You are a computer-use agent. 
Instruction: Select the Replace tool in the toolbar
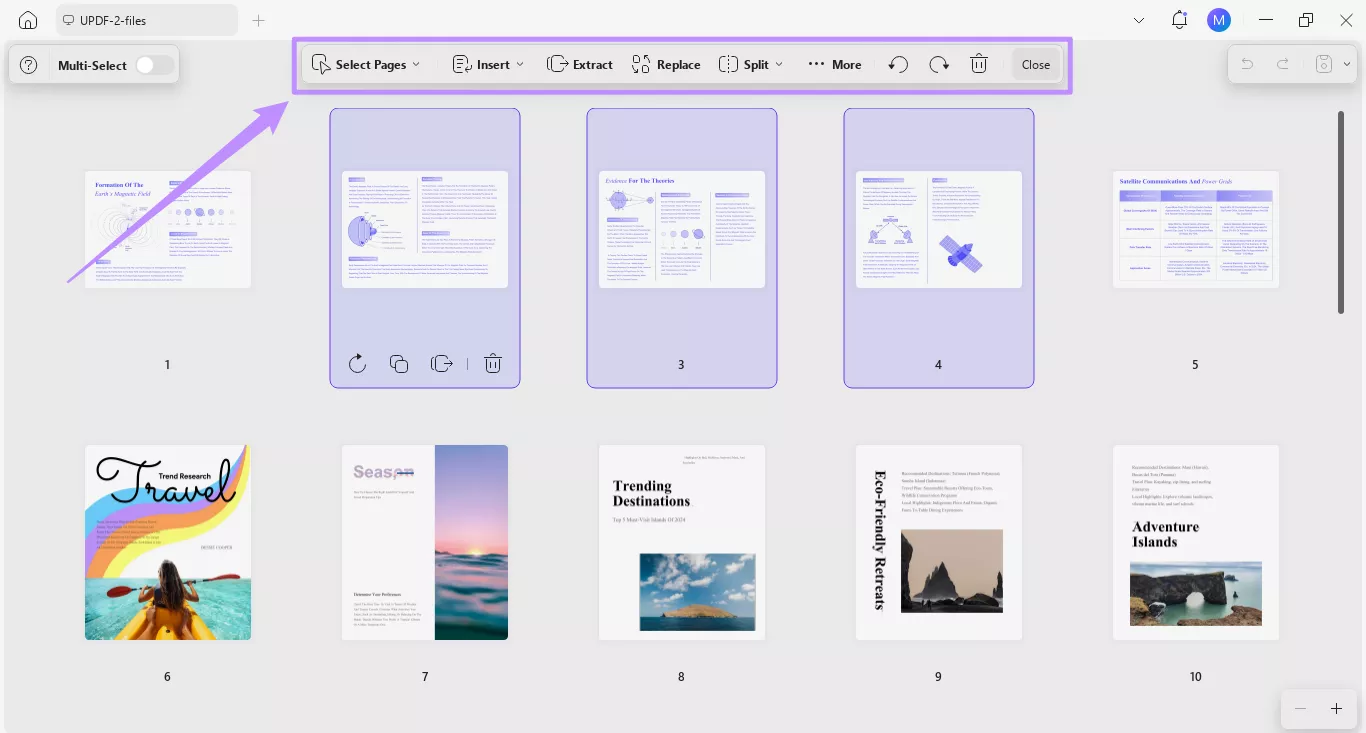click(666, 63)
